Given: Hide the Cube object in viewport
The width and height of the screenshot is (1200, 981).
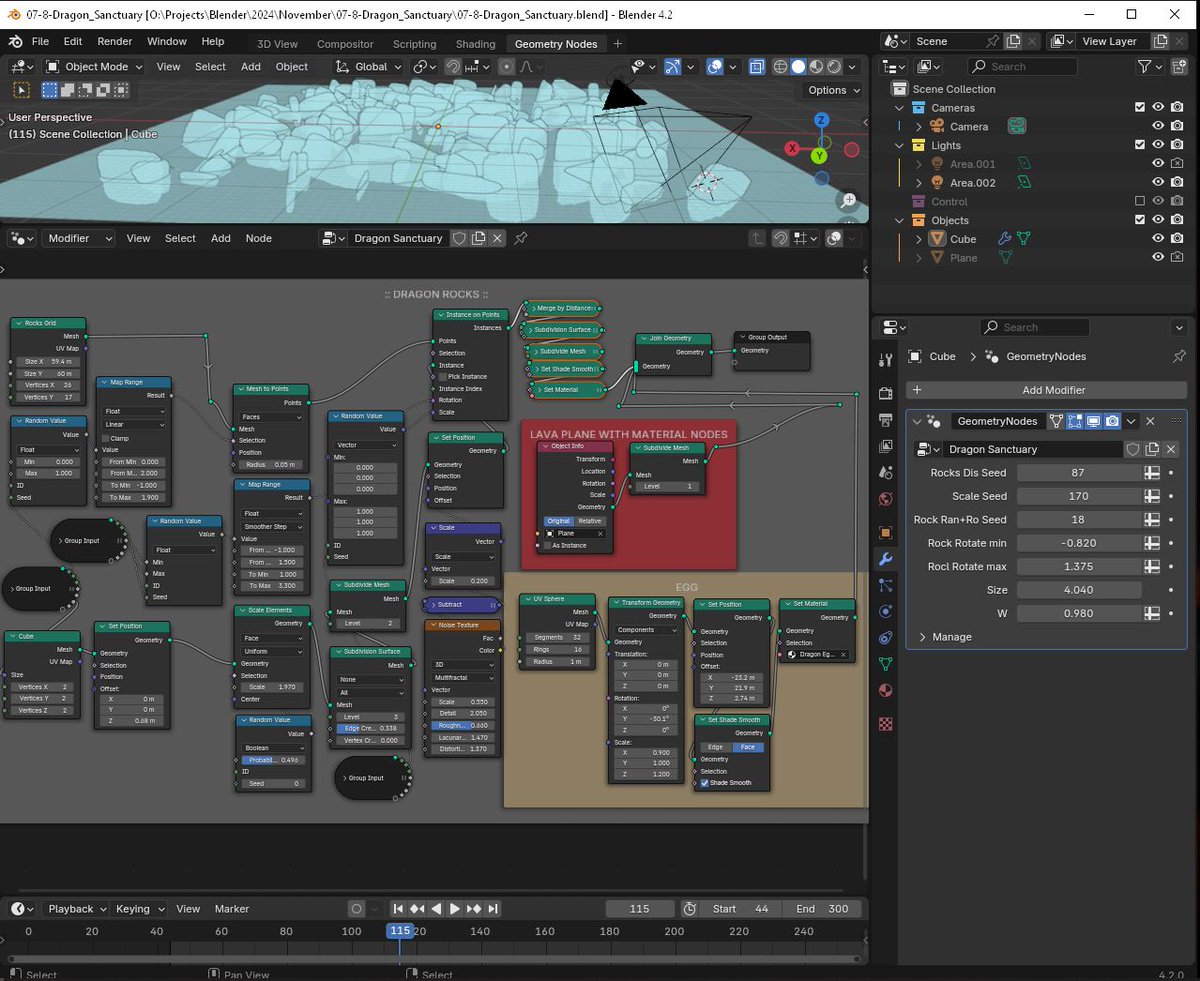Looking at the screenshot, I should coord(1158,239).
